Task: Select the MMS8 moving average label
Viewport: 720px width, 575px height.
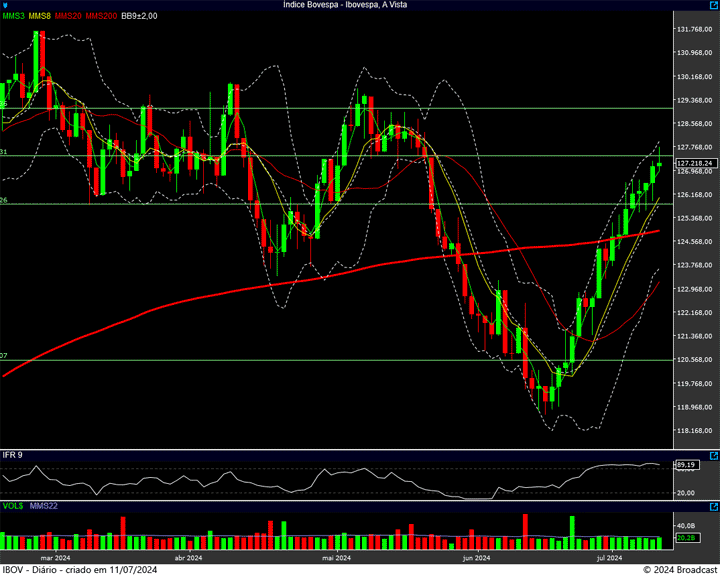Action: click(40, 16)
